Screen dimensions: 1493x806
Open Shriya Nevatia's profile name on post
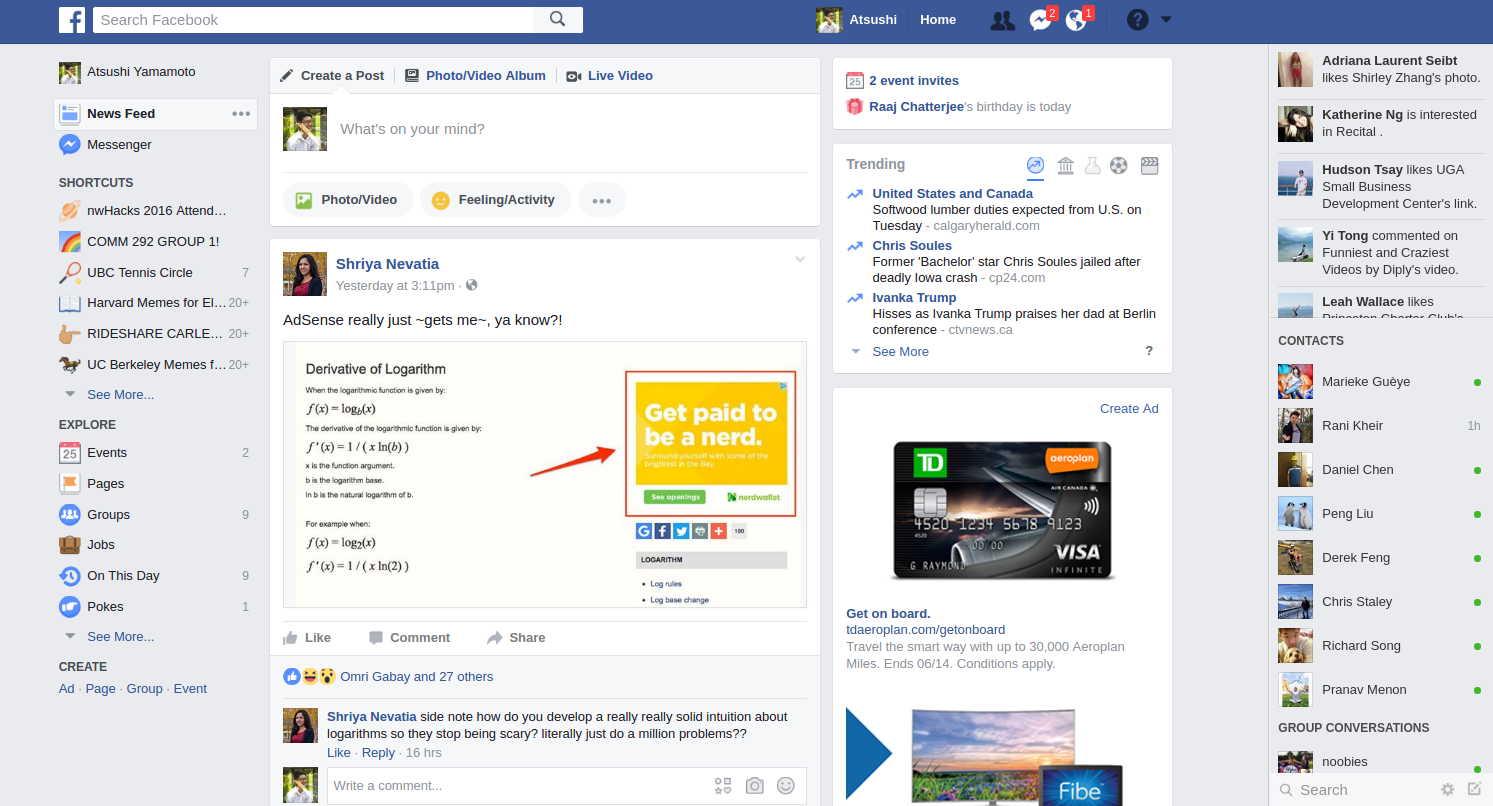point(387,264)
